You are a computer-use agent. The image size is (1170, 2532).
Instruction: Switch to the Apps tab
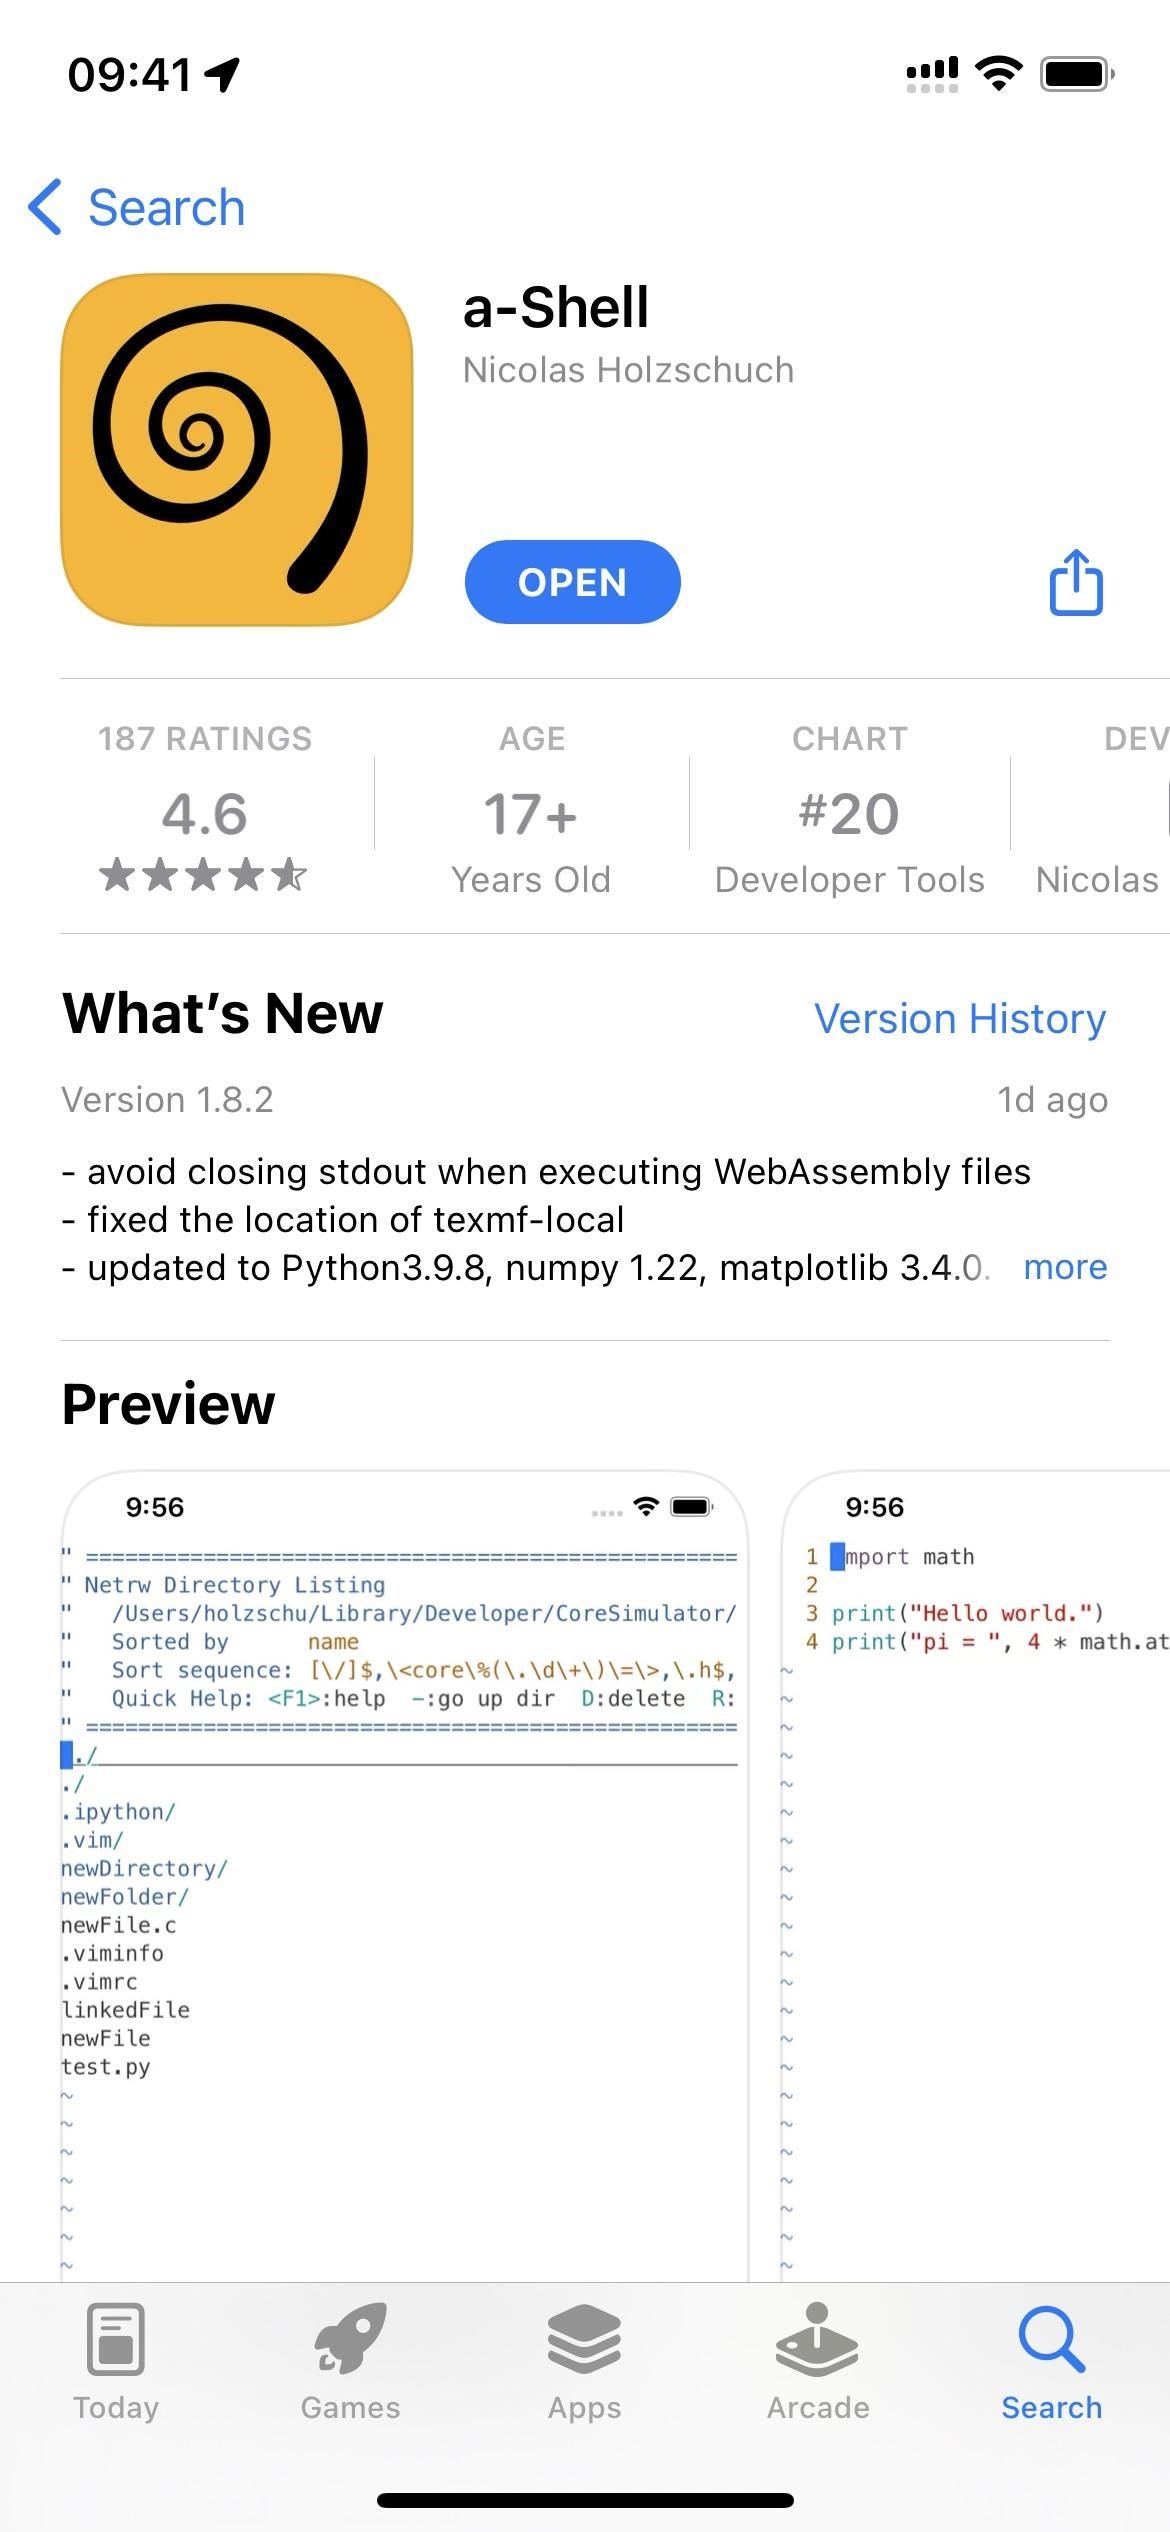click(585, 2362)
